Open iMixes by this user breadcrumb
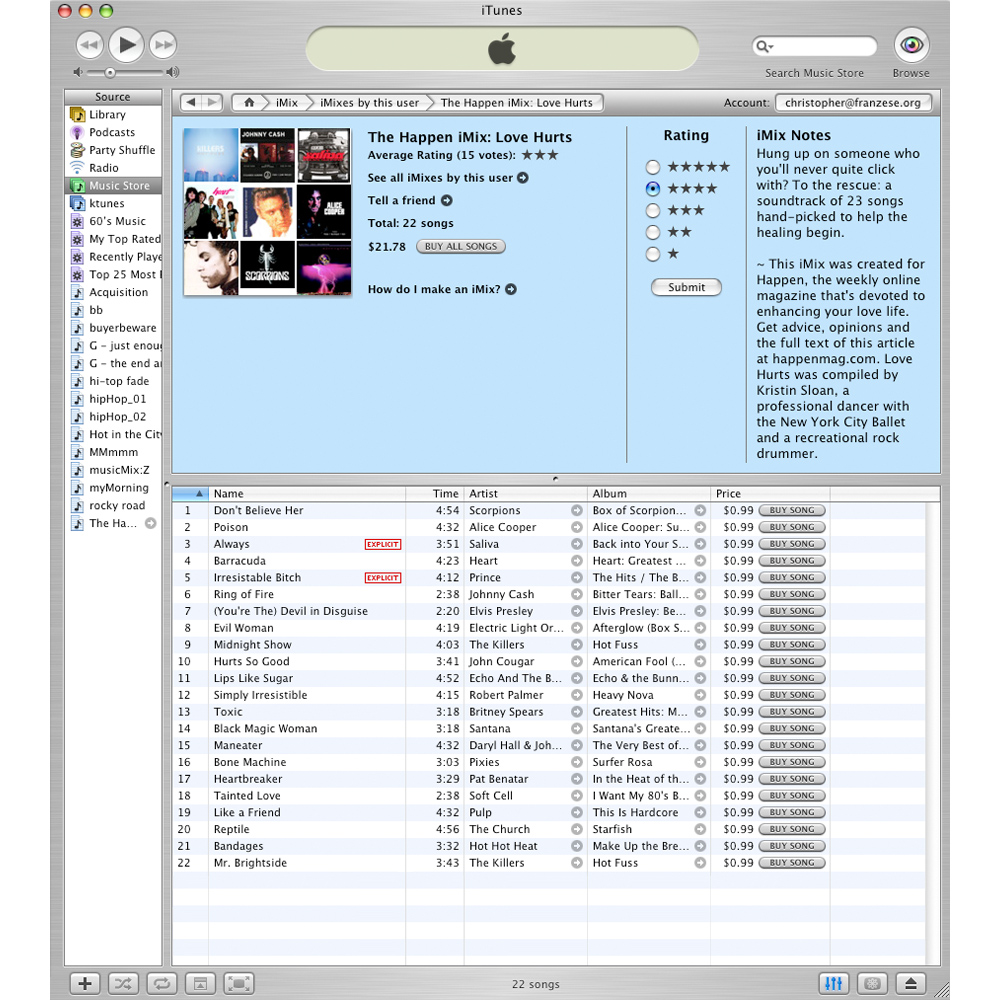The height and width of the screenshot is (1000, 1000). pyautogui.click(x=369, y=103)
